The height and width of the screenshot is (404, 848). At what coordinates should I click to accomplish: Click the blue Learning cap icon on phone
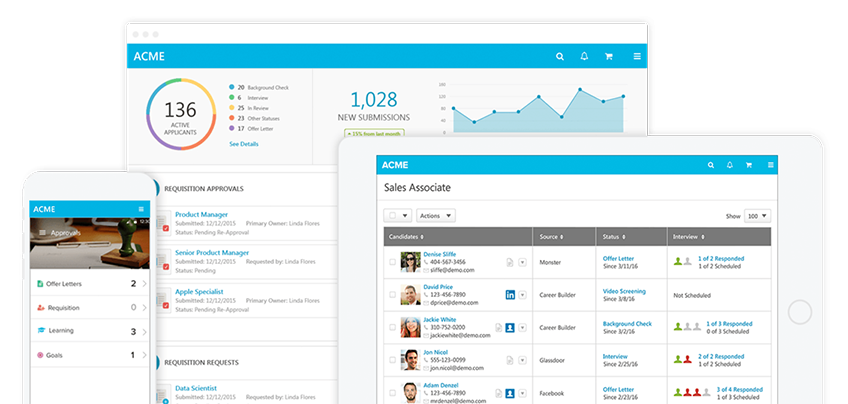pos(41,330)
